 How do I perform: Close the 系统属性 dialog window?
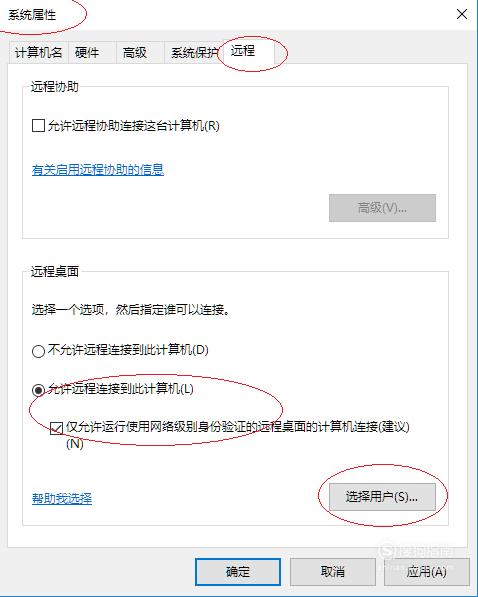[462, 14]
